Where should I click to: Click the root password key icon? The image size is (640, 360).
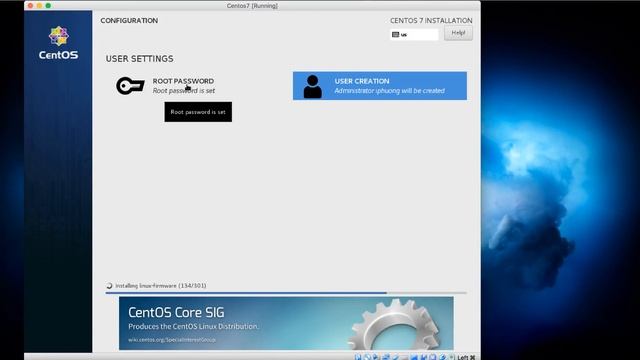[x=130, y=86]
